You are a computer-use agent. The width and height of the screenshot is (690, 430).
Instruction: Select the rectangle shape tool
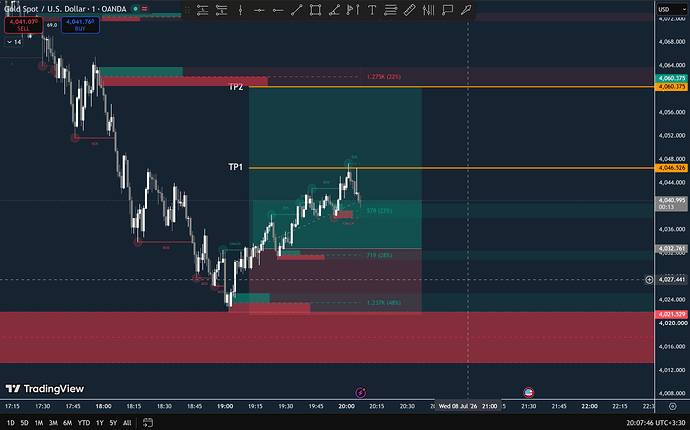315,10
